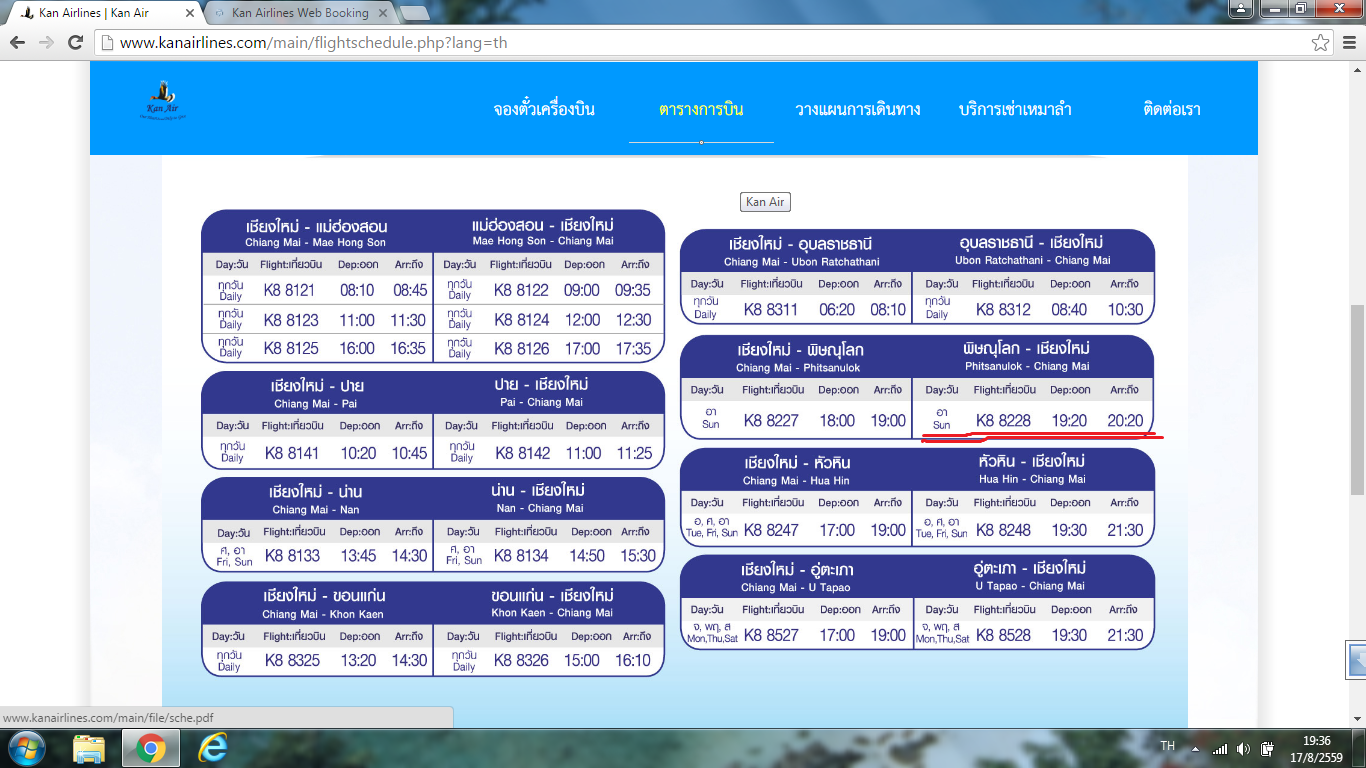The width and height of the screenshot is (1366, 768).
Task: Close the Kan Airlines Web Booking tab
Action: click(x=385, y=13)
